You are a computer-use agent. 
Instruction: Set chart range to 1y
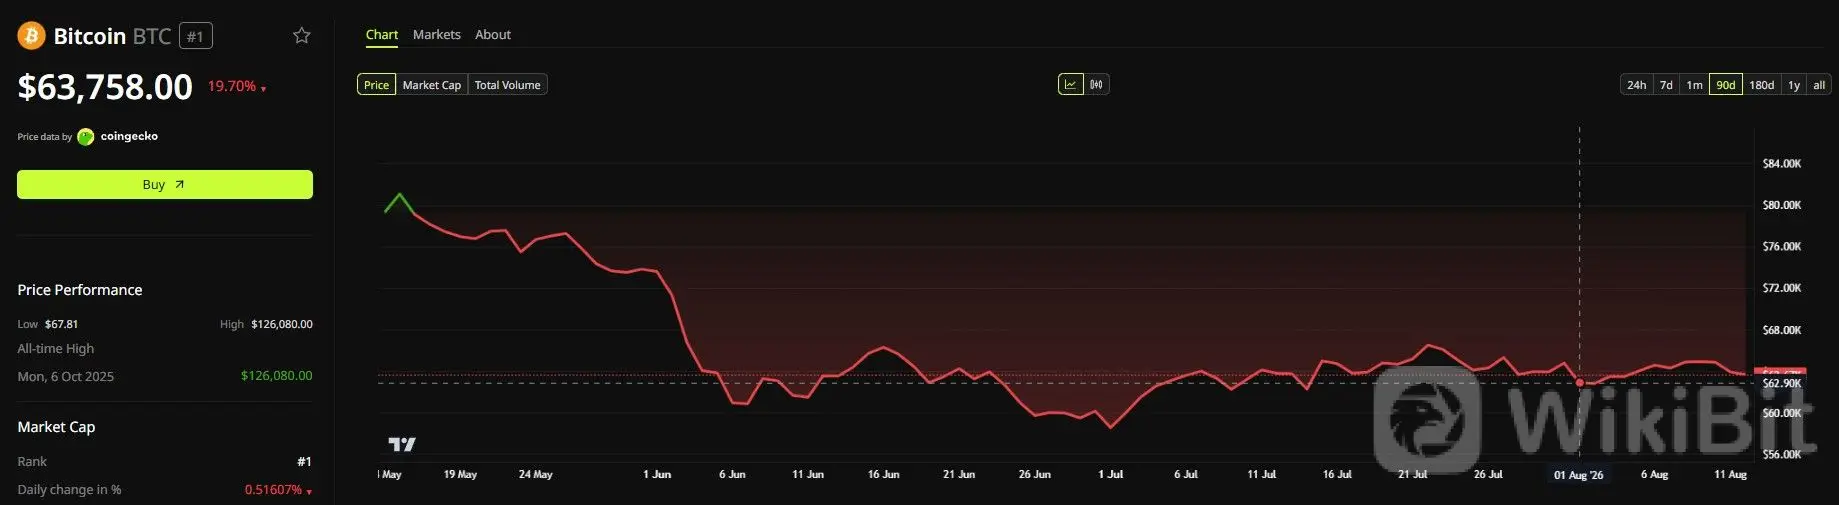(x=1794, y=85)
